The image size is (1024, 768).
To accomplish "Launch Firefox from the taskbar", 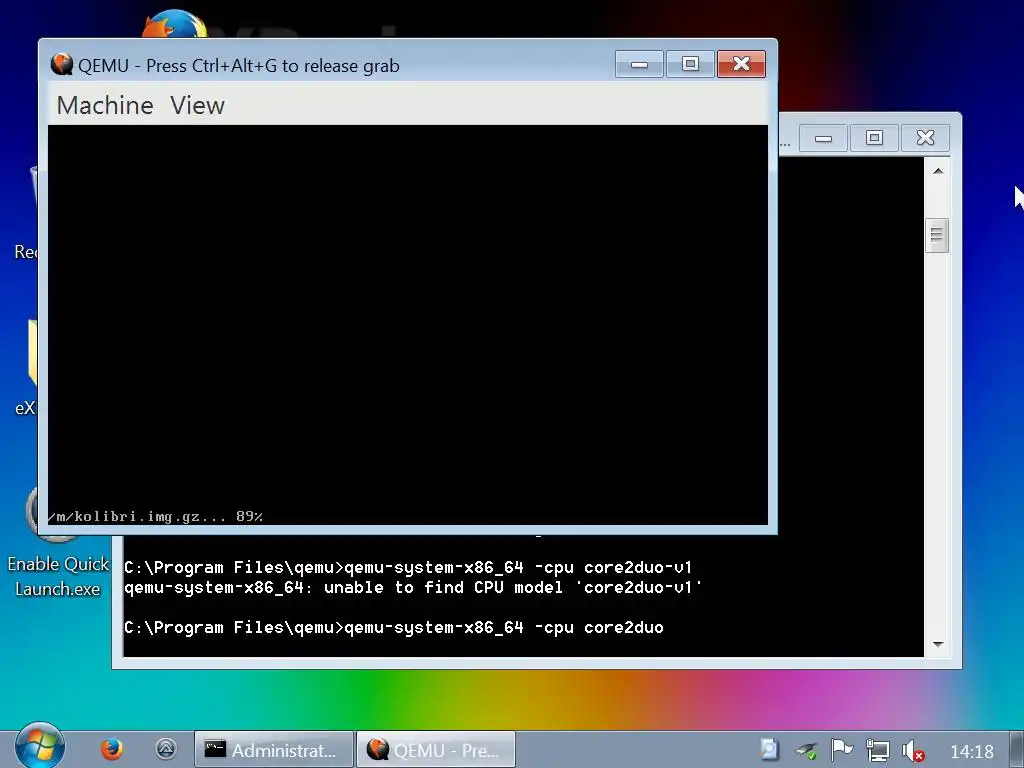I will [x=112, y=749].
